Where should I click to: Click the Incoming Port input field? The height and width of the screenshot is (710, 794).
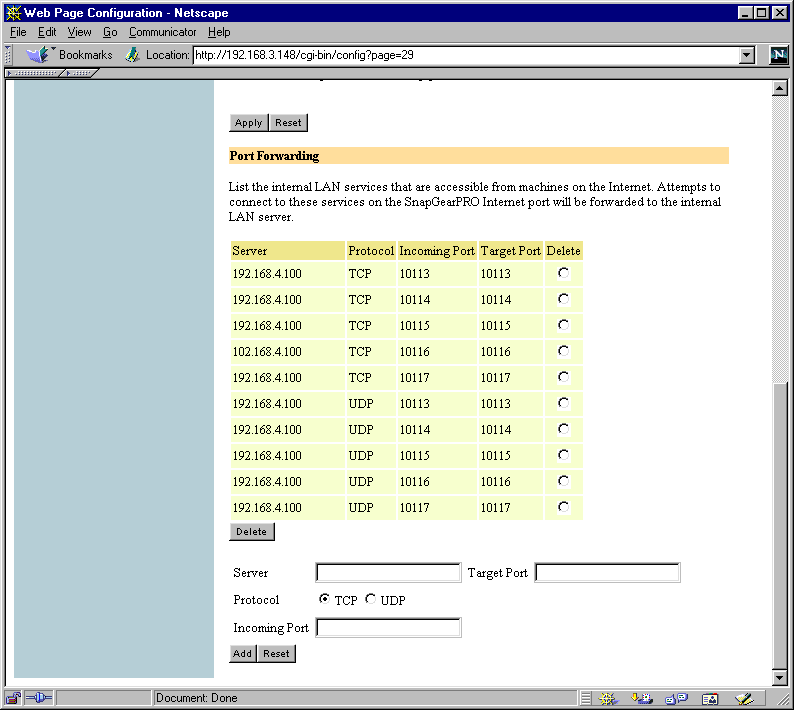388,628
